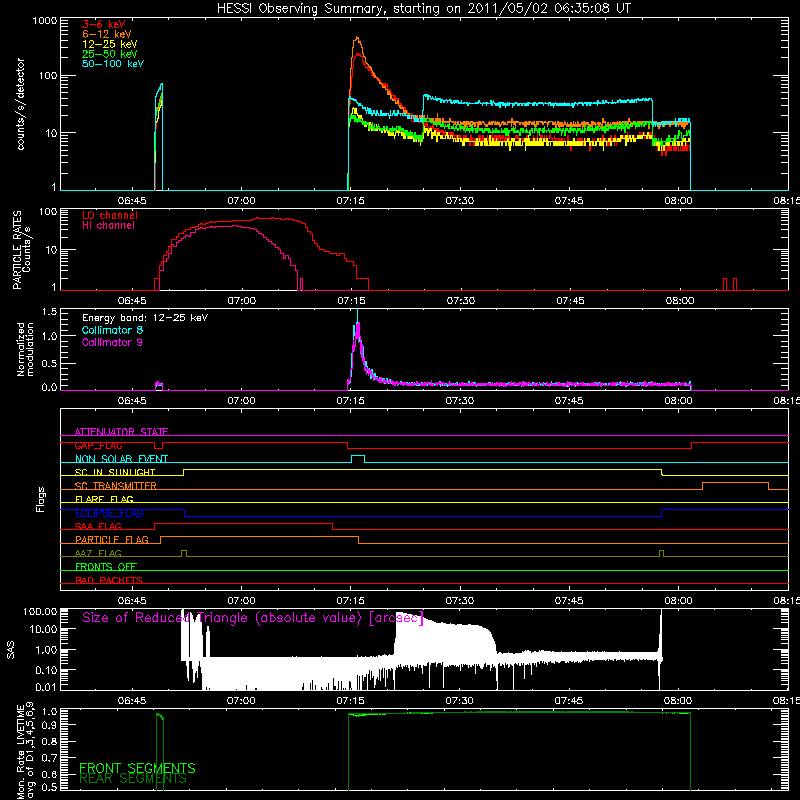
Task: Click the FLARE_FLAG label
Action: (x=104, y=499)
